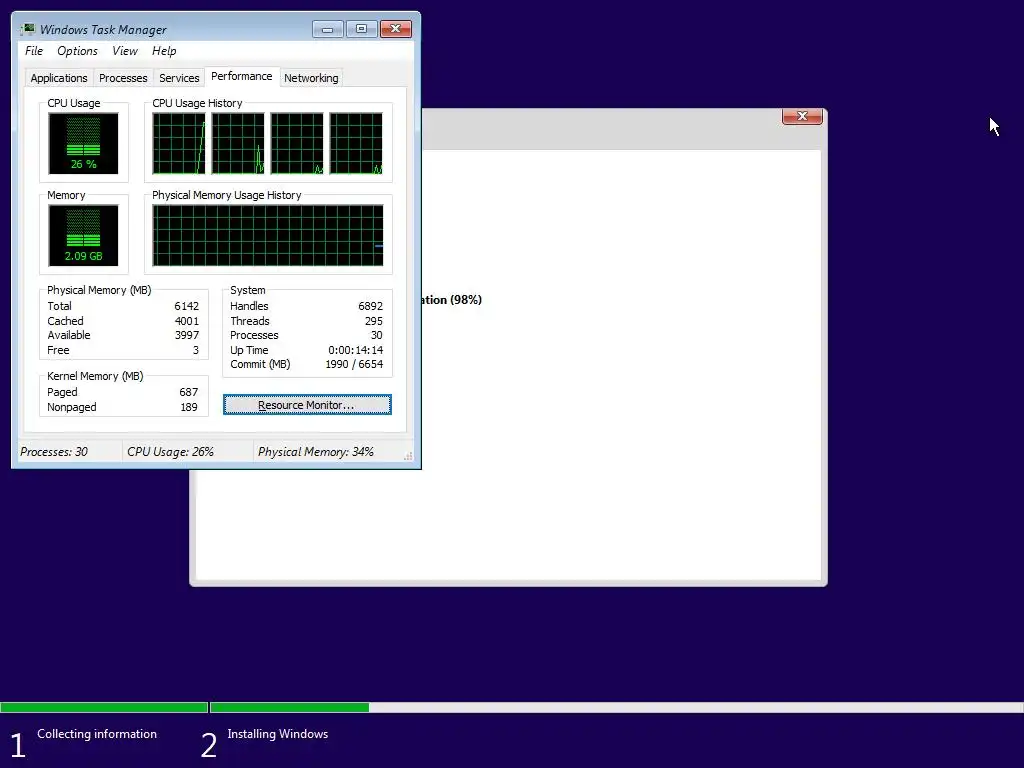1024x768 pixels.
Task: Minimize the Windows Task Manager window
Action: point(327,29)
